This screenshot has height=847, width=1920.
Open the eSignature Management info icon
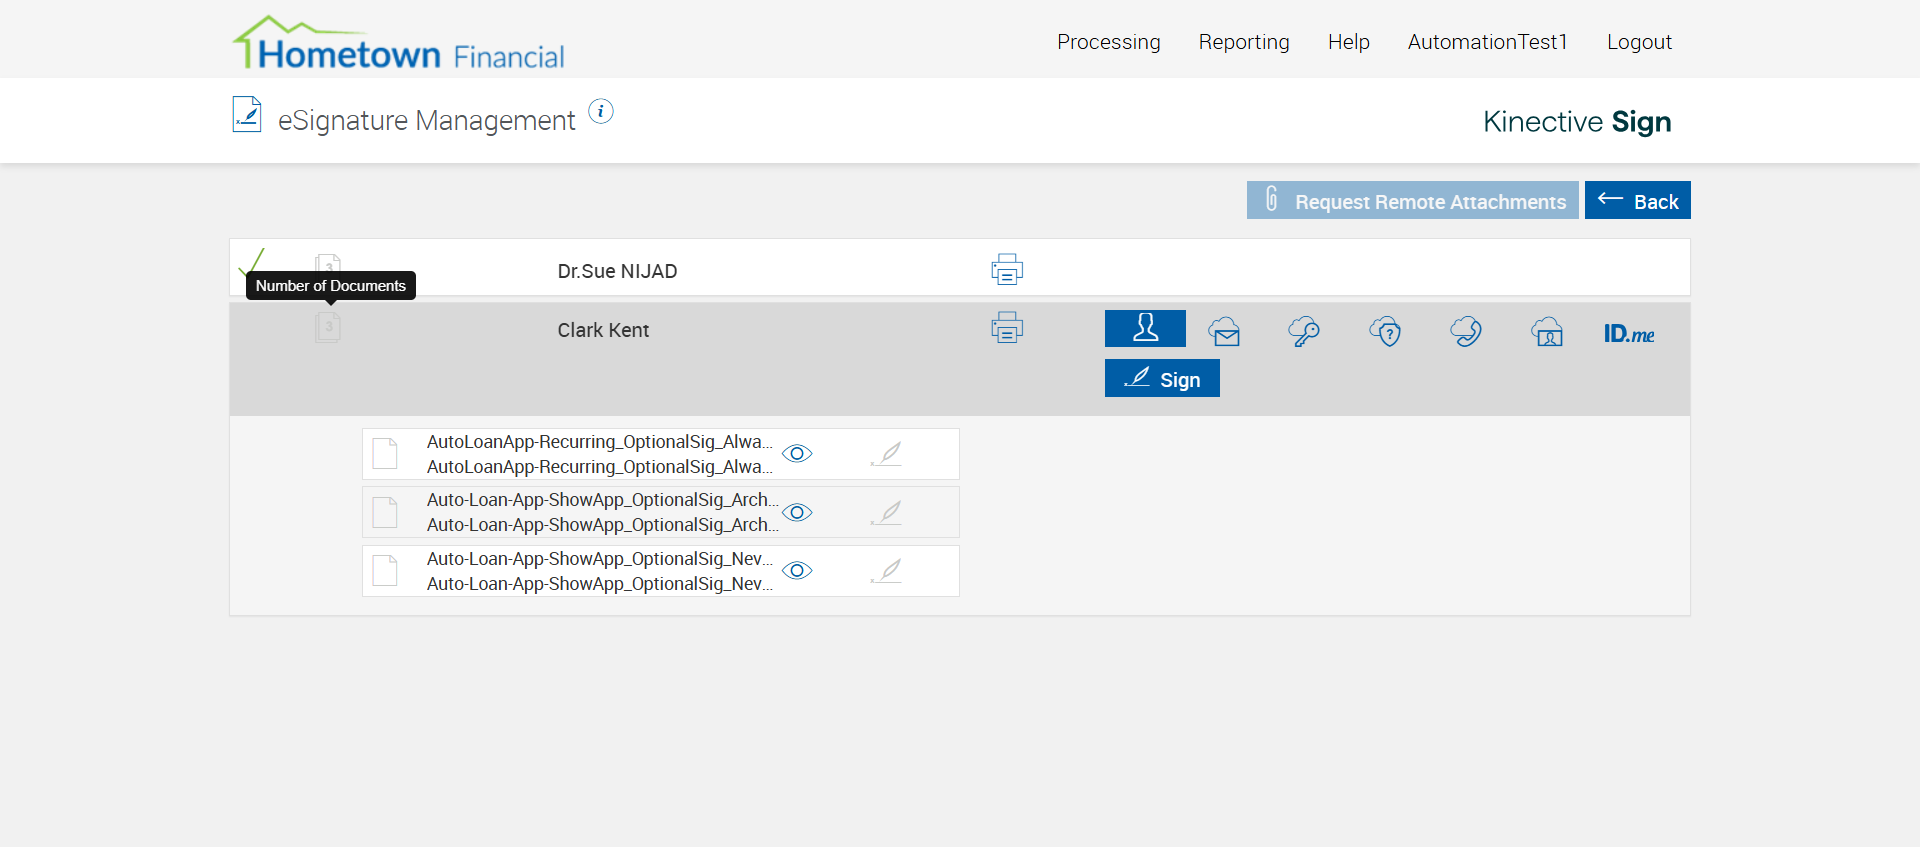click(x=600, y=112)
